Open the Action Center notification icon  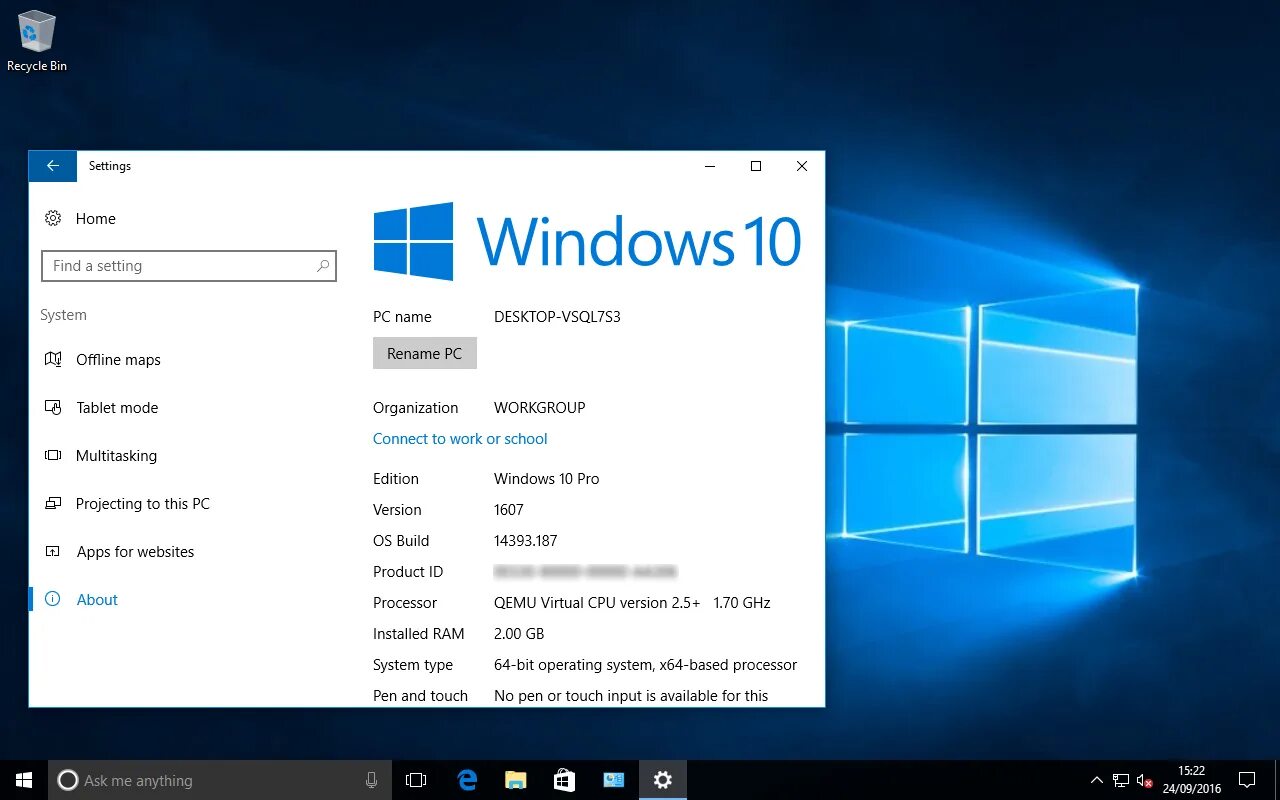tap(1247, 780)
